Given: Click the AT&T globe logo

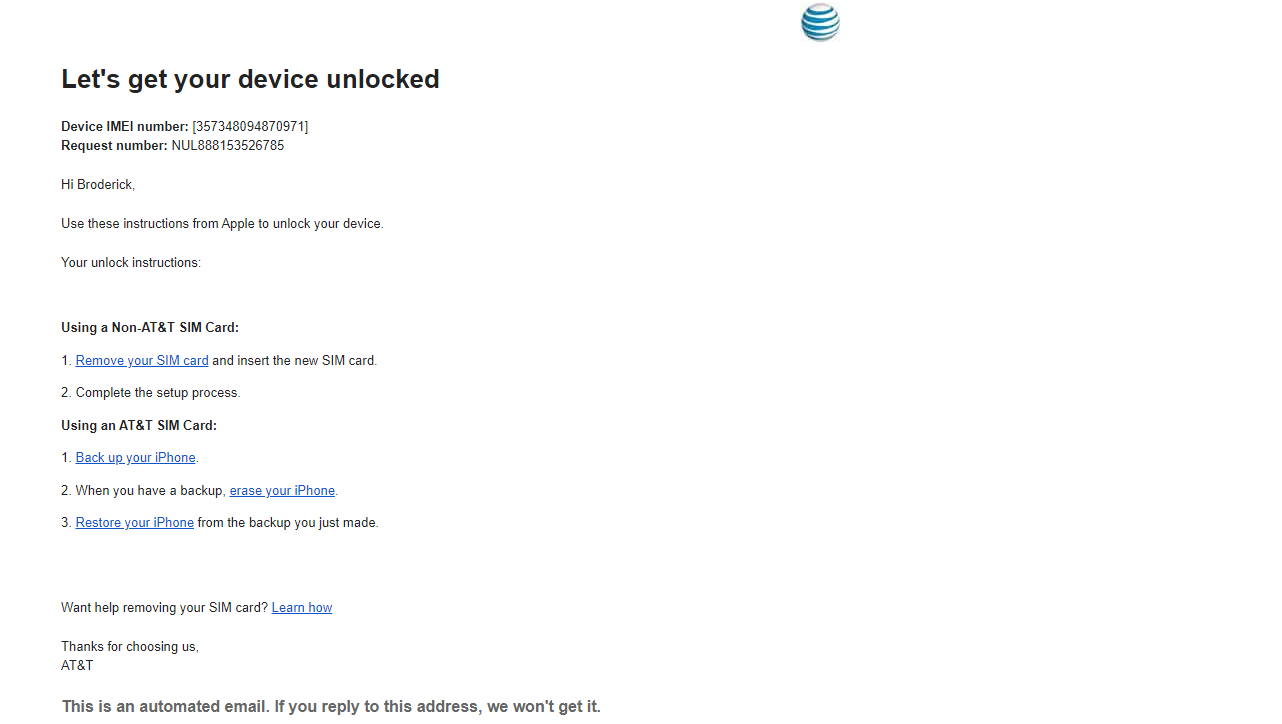Looking at the screenshot, I should 820,23.
